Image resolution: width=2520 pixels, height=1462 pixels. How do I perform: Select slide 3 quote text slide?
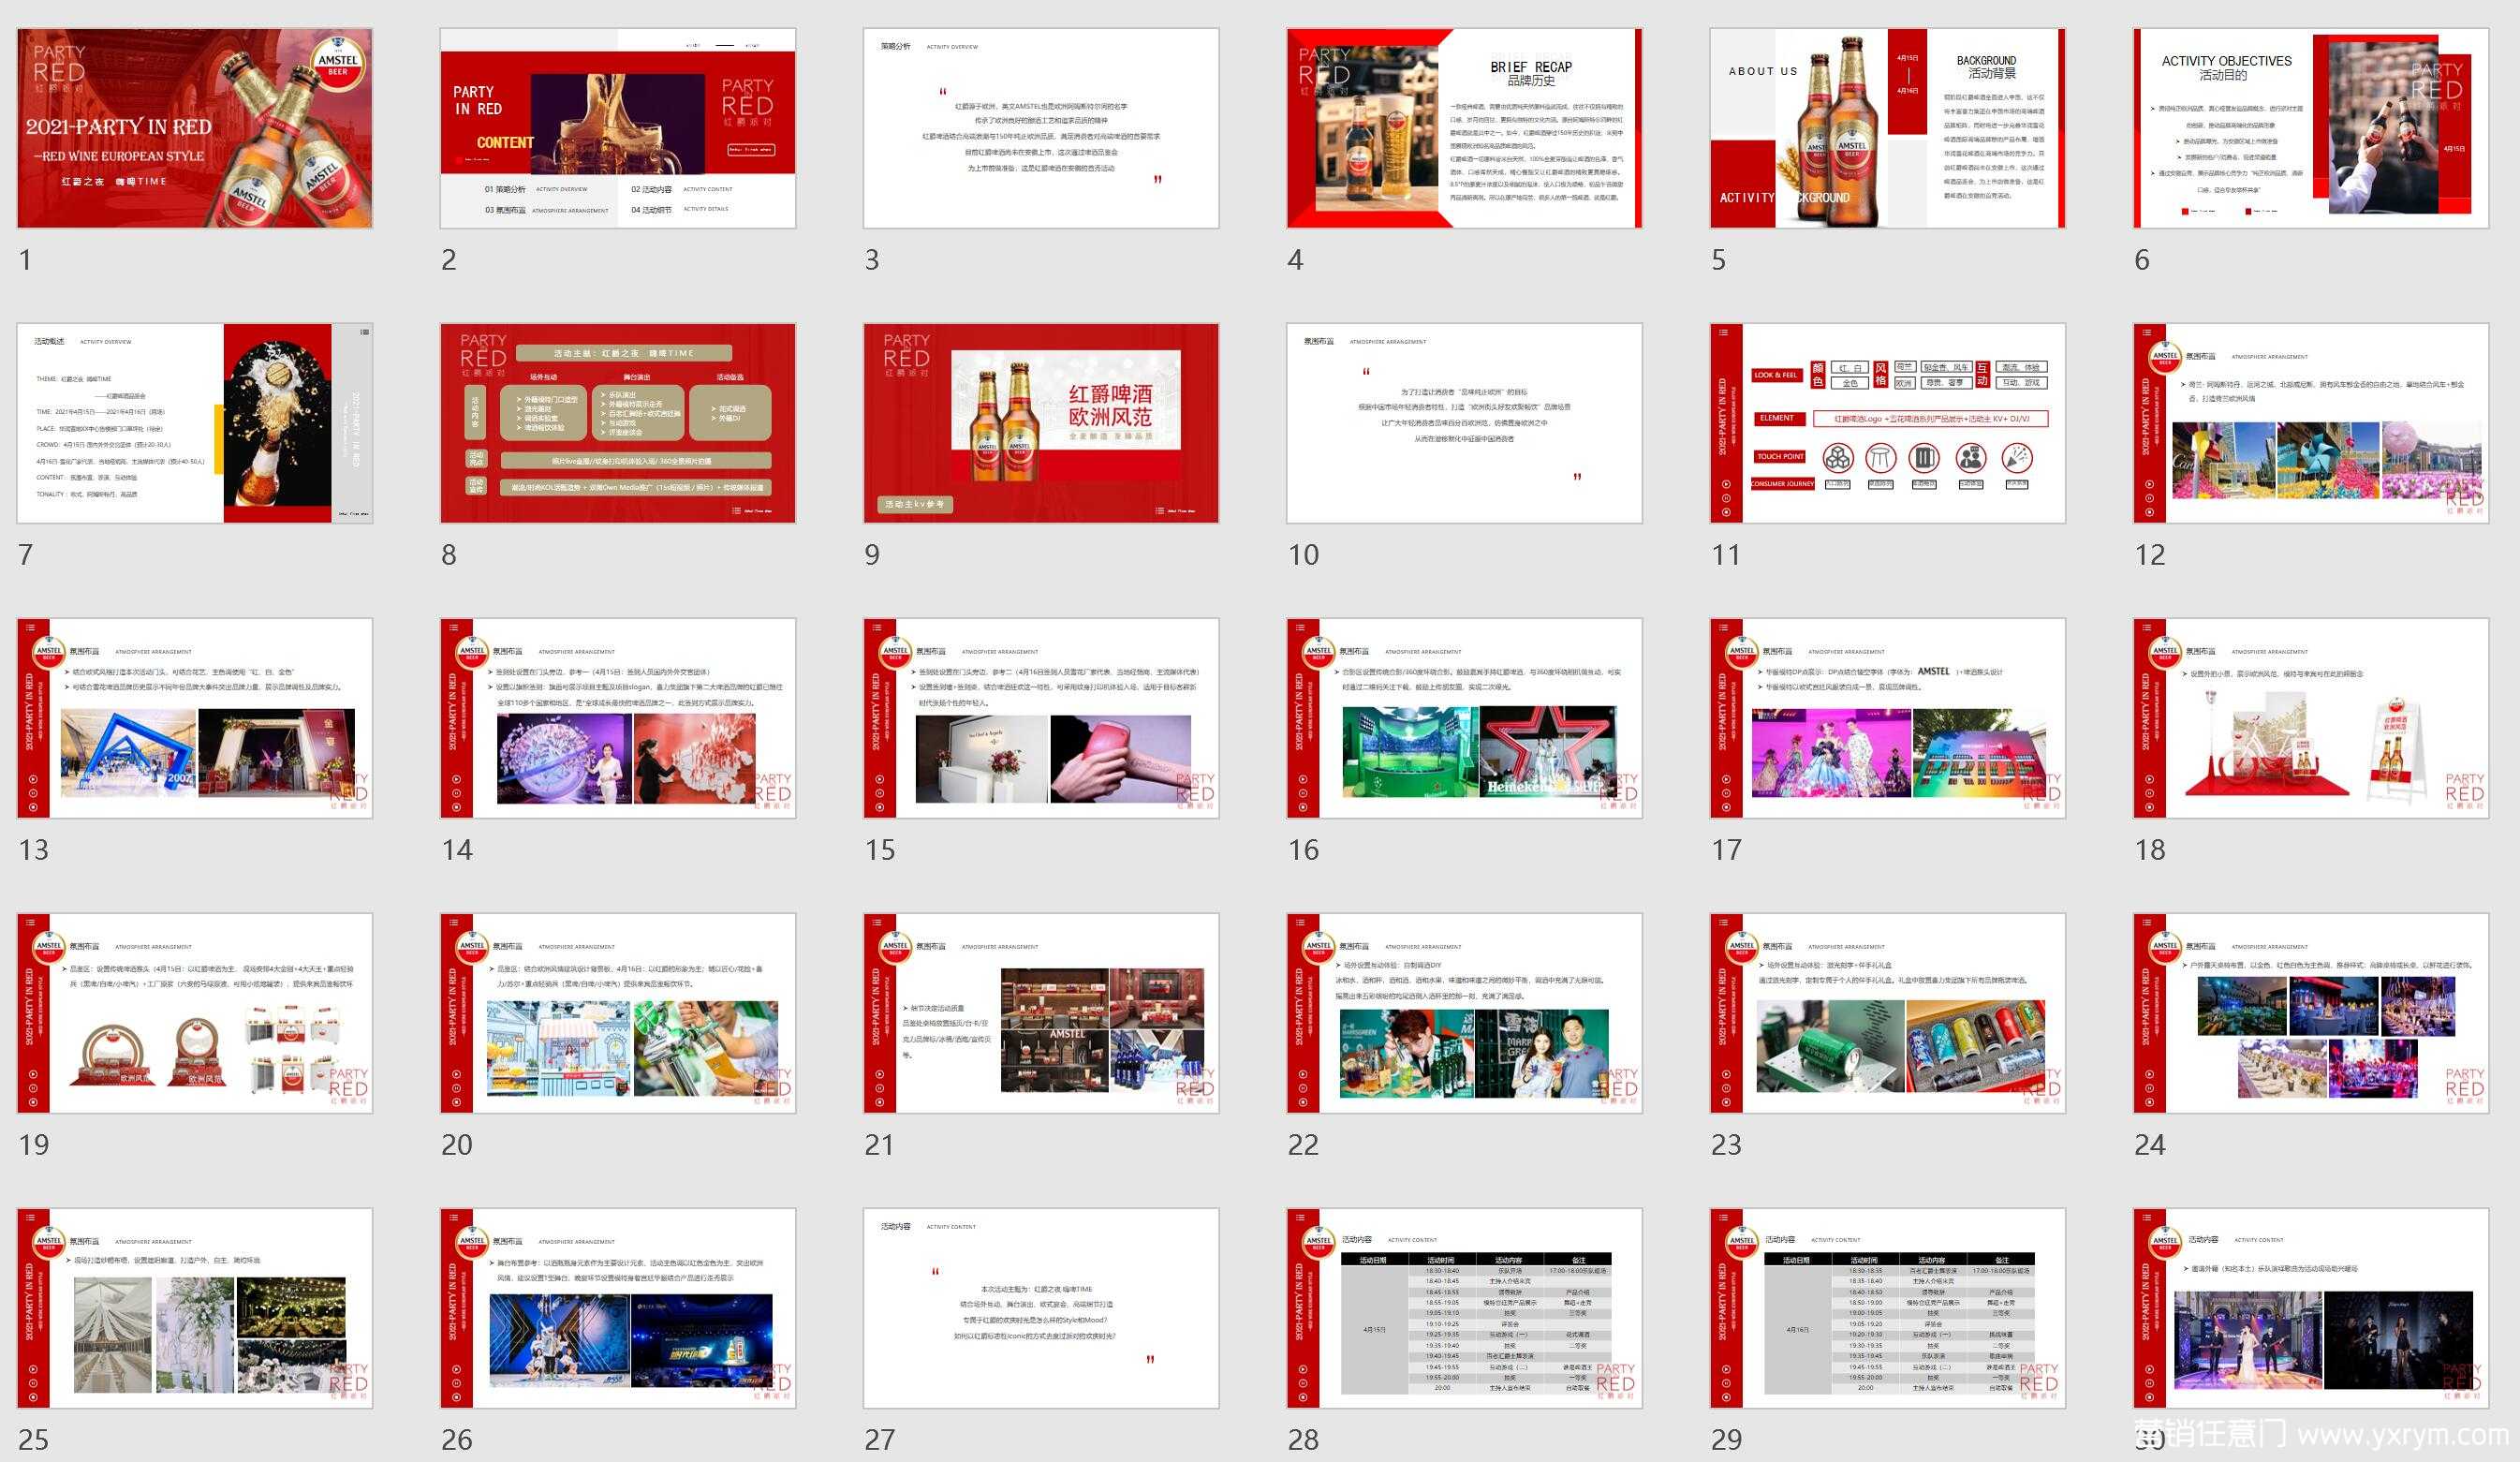1041,128
